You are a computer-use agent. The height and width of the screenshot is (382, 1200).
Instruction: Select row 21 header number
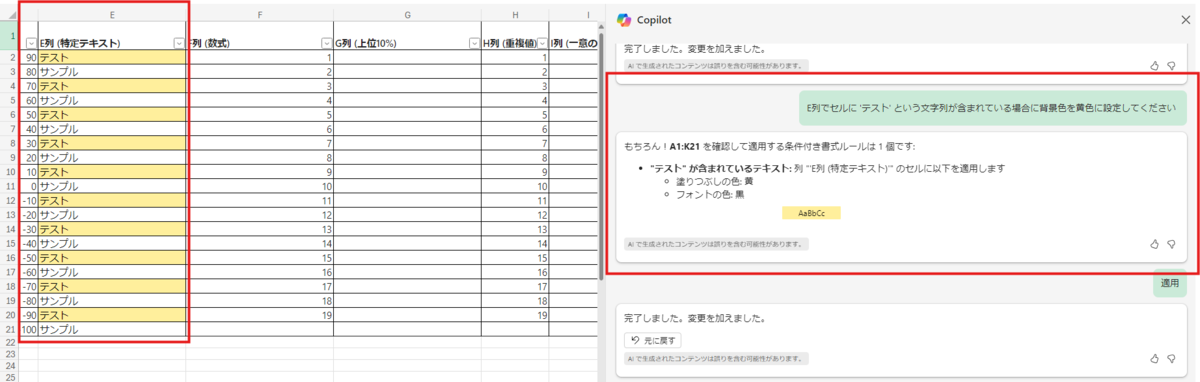click(10, 329)
